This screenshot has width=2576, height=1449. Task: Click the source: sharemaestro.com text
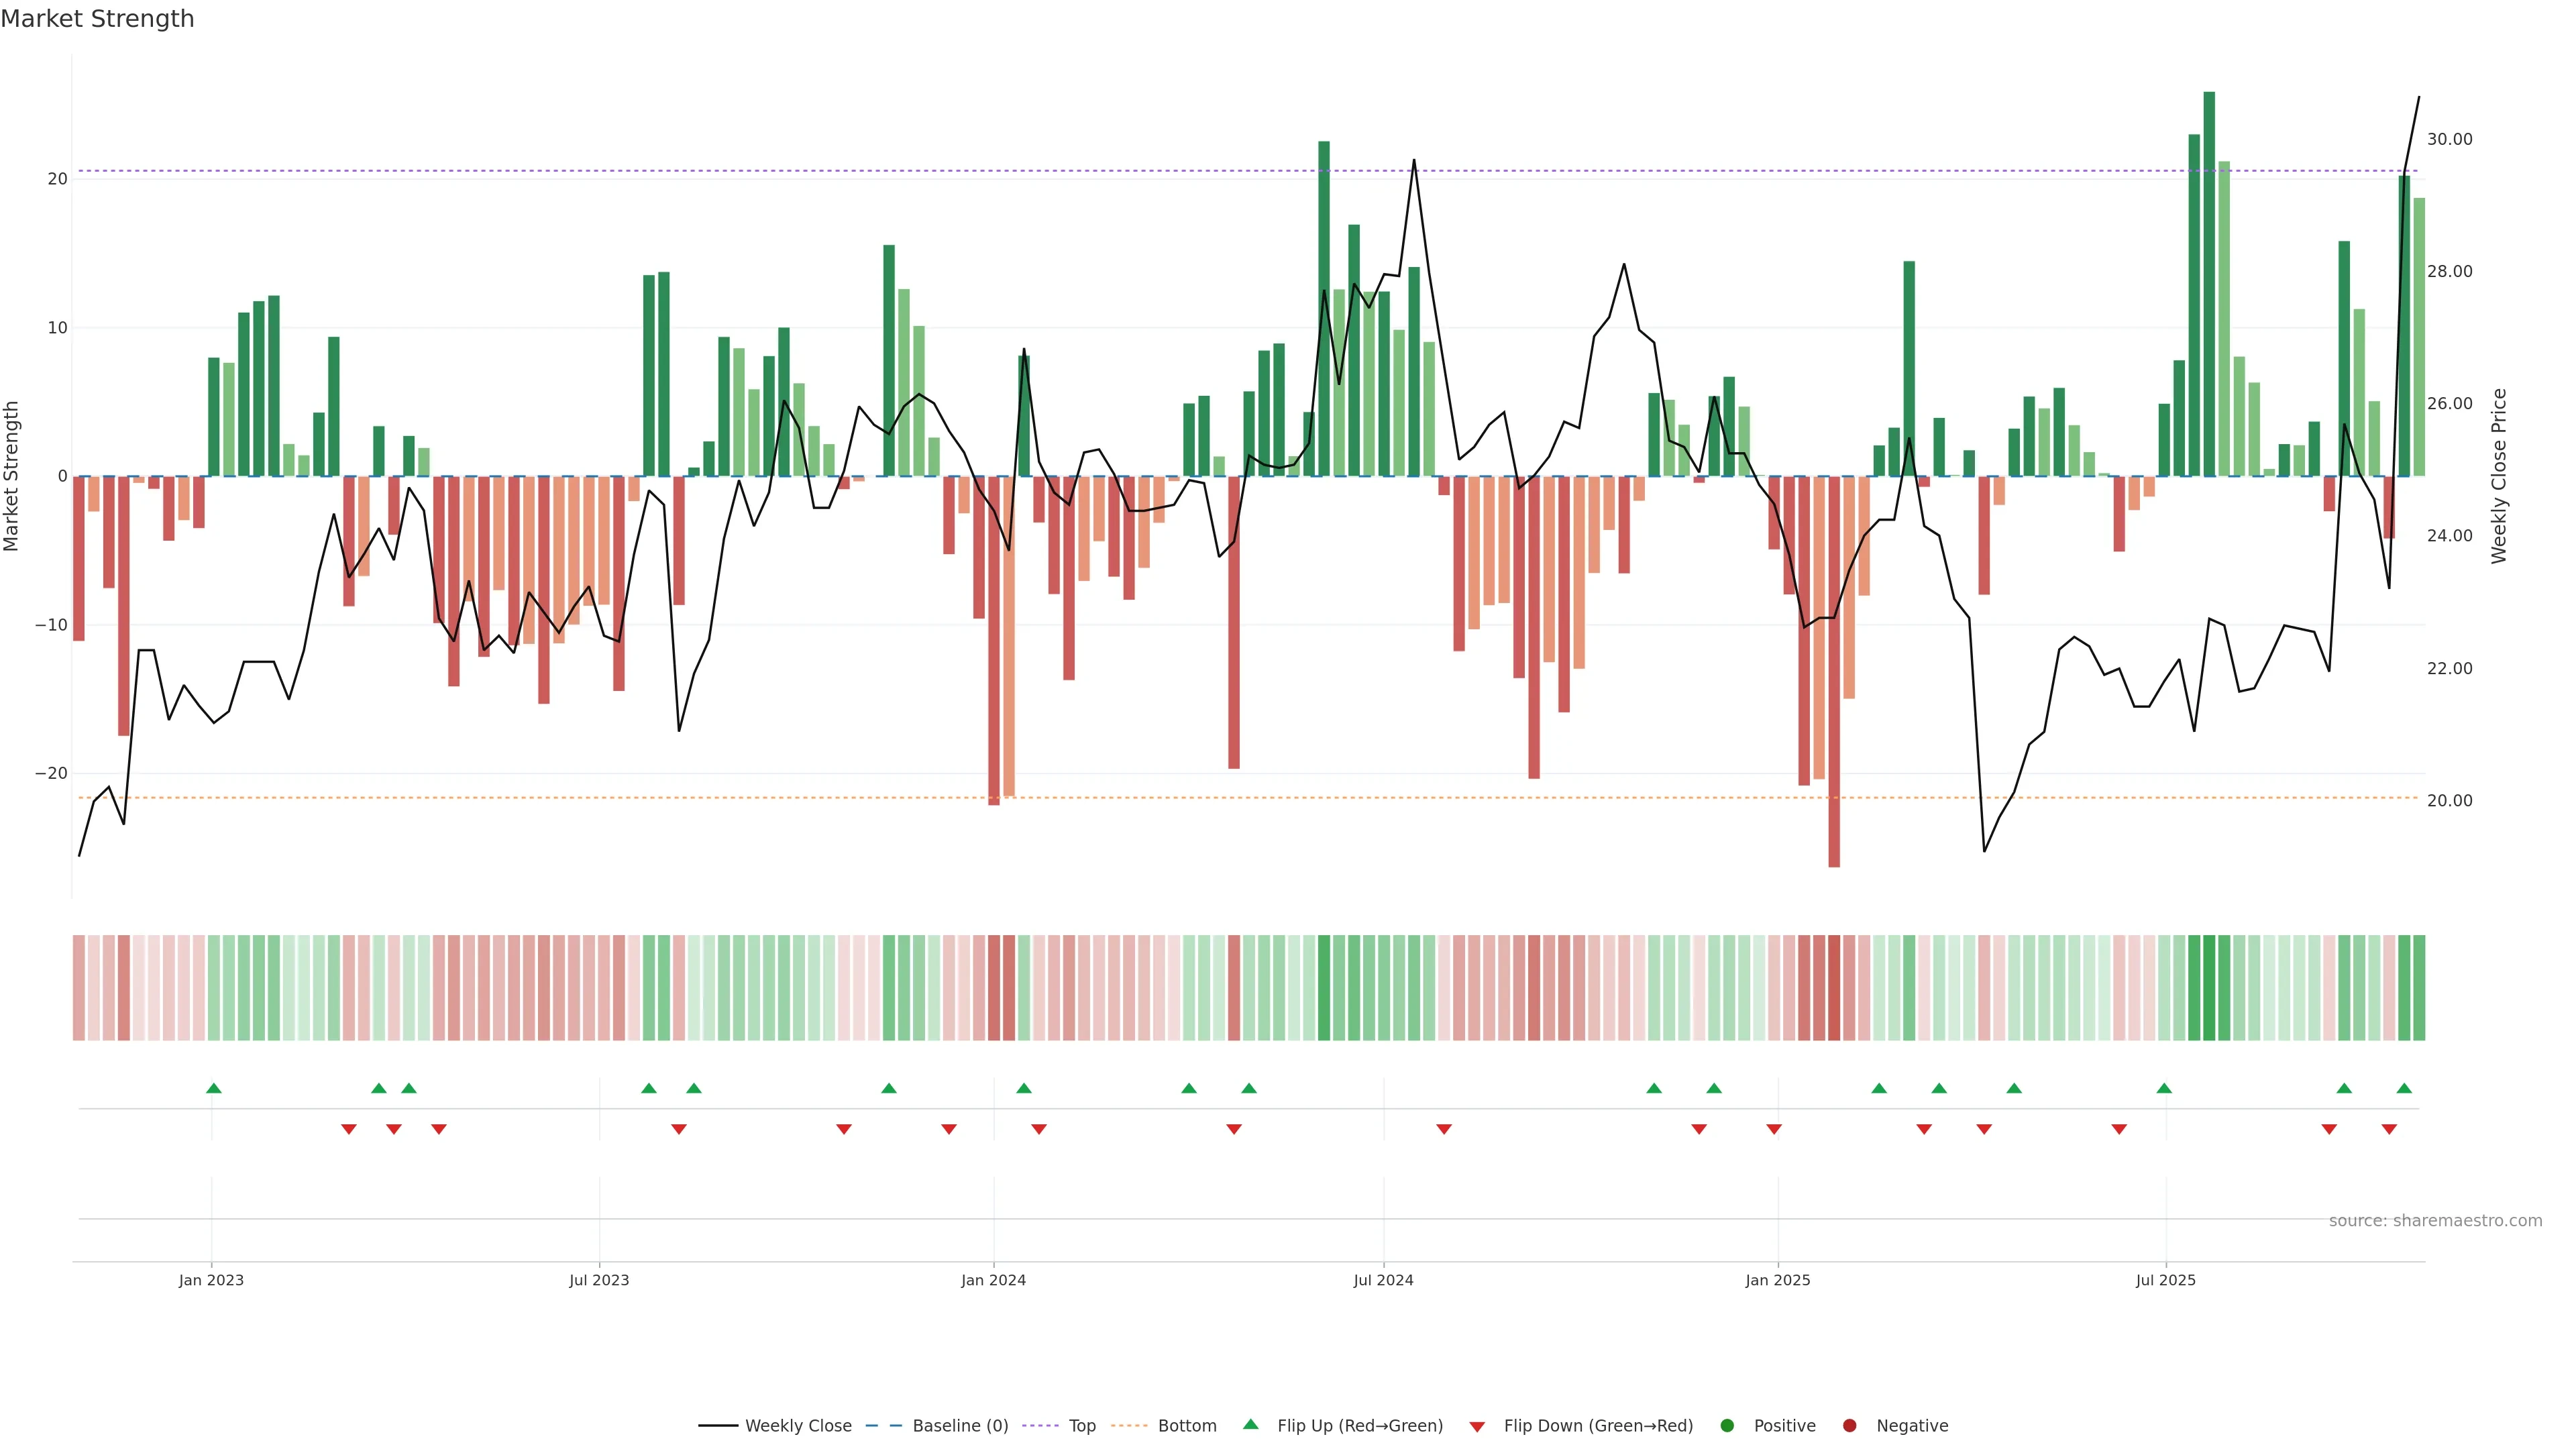coord(2435,1221)
